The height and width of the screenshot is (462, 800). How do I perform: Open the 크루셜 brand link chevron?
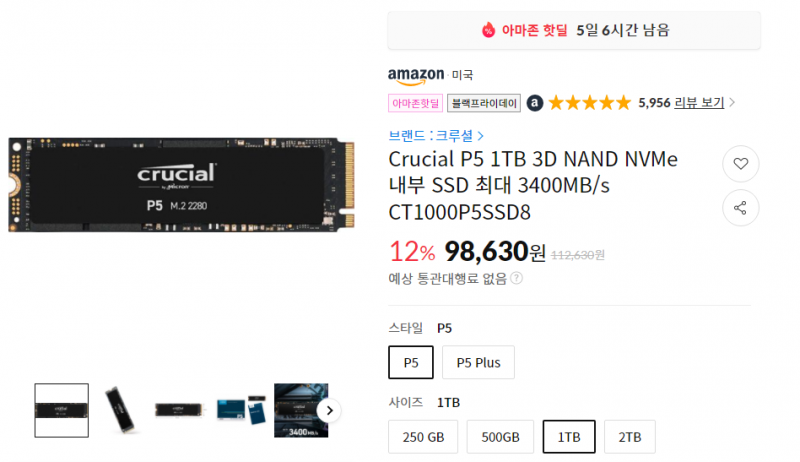pos(481,136)
